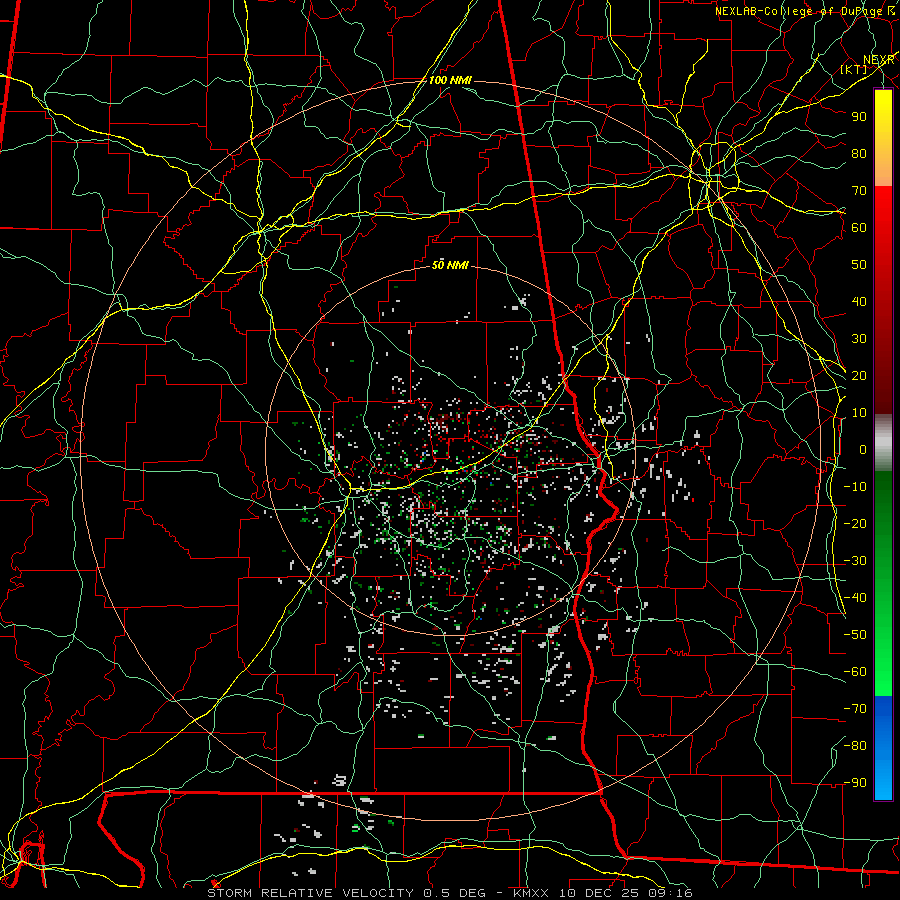
Task: Select the 50 NMI range ring label
Action: point(450,265)
